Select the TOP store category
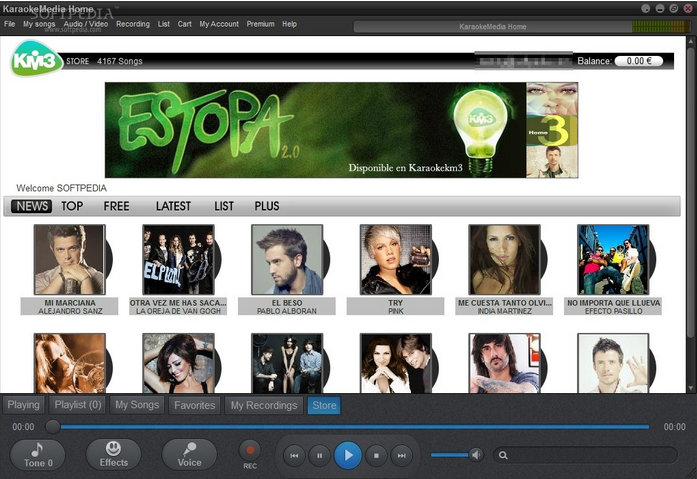Image resolution: width=697 pixels, height=479 pixels. (72, 206)
